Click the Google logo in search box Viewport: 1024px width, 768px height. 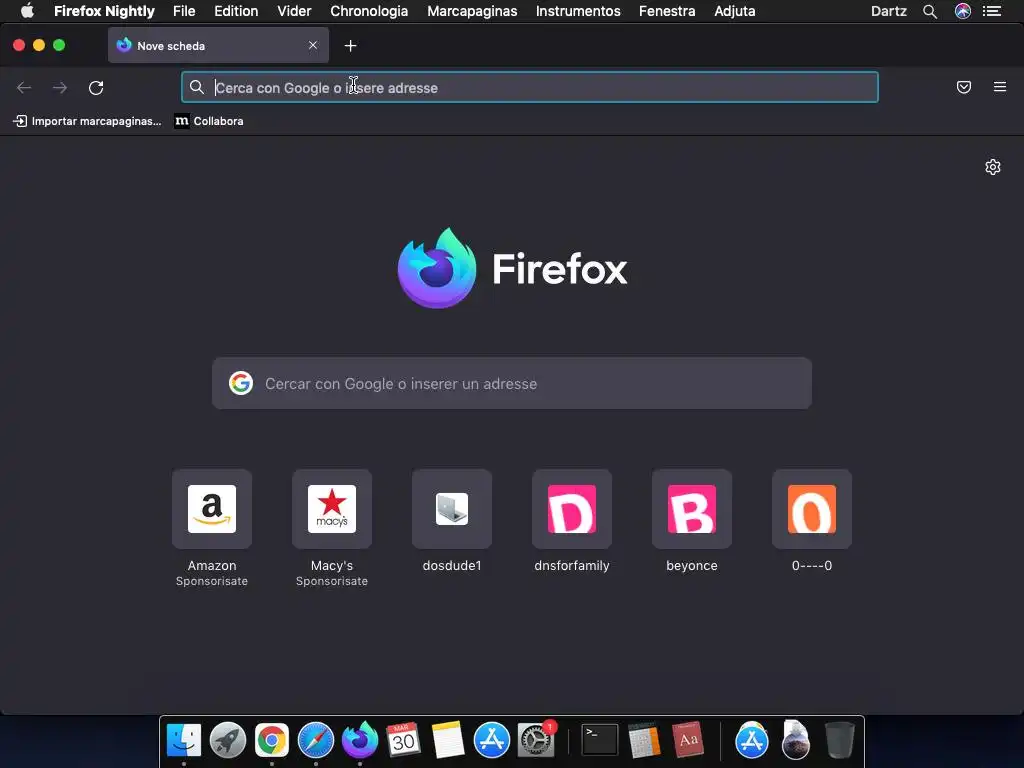241,383
